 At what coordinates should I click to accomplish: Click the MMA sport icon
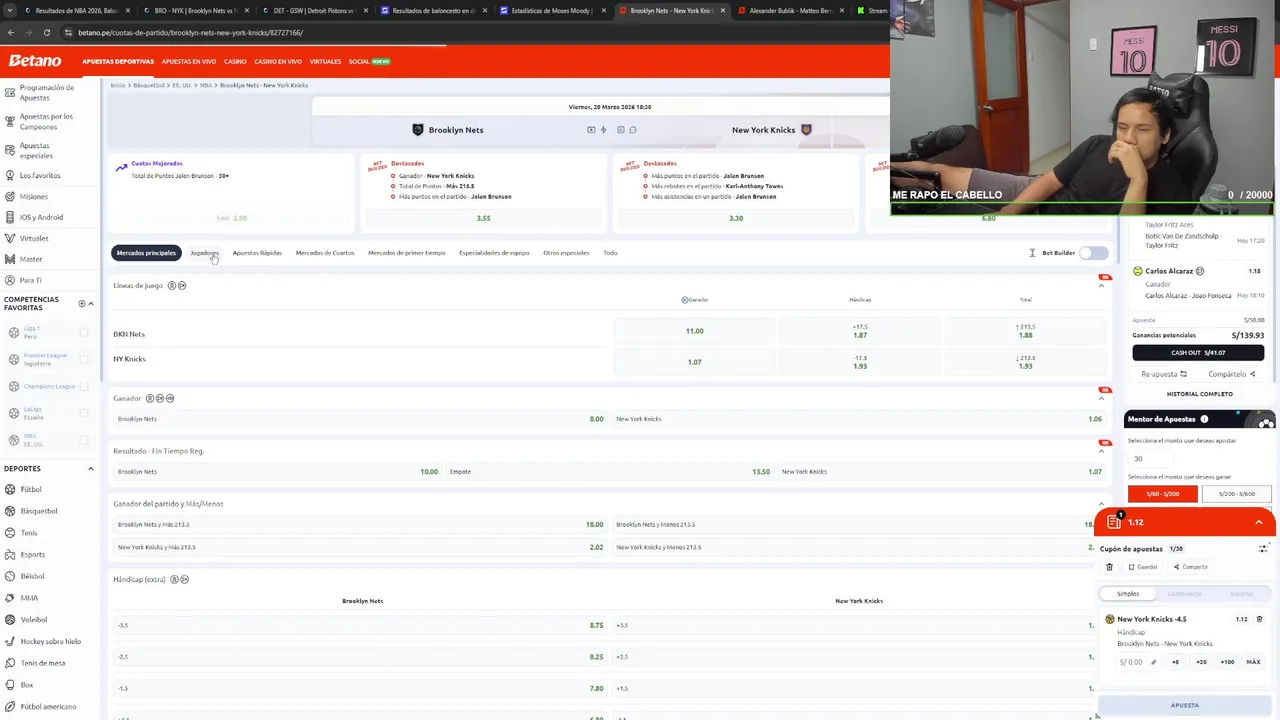[x=10, y=598]
